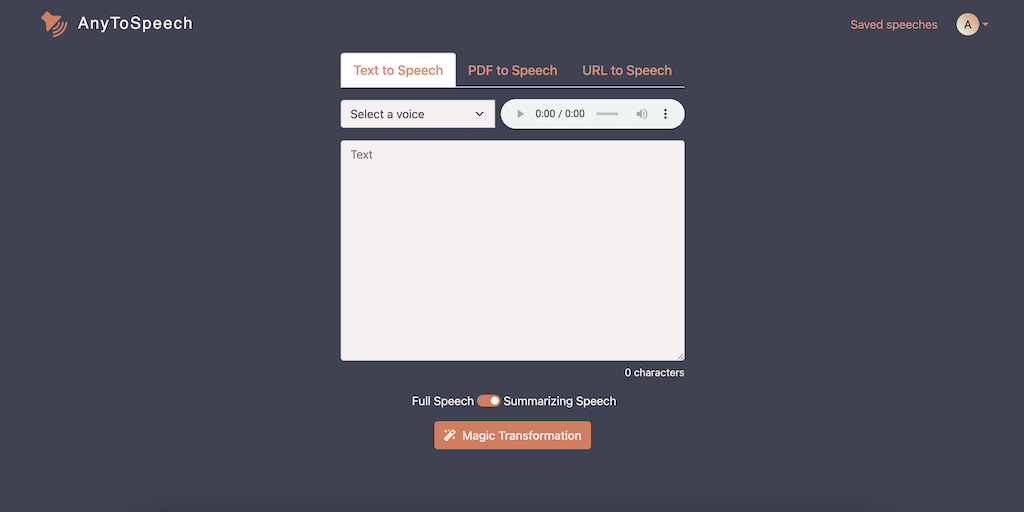Click the audio player seek bar
The width and height of the screenshot is (1024, 512).
(x=607, y=114)
